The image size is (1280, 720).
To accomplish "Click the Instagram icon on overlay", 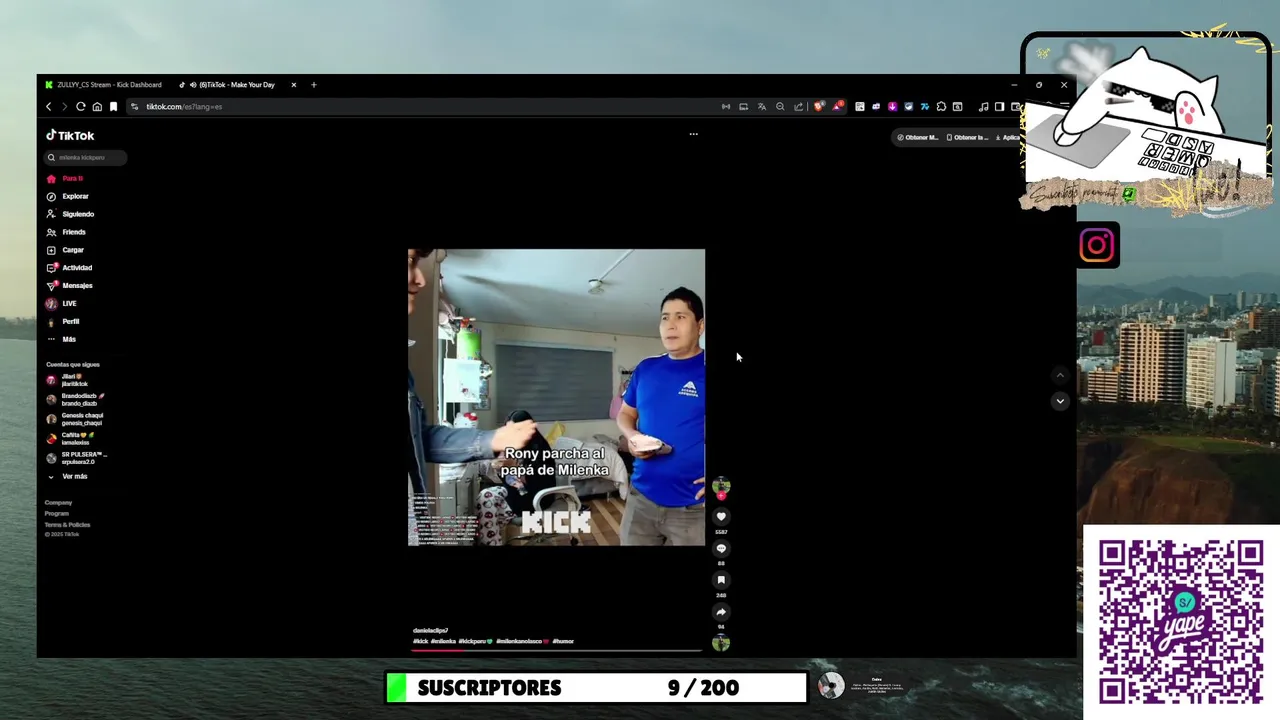I will pyautogui.click(x=1097, y=245).
